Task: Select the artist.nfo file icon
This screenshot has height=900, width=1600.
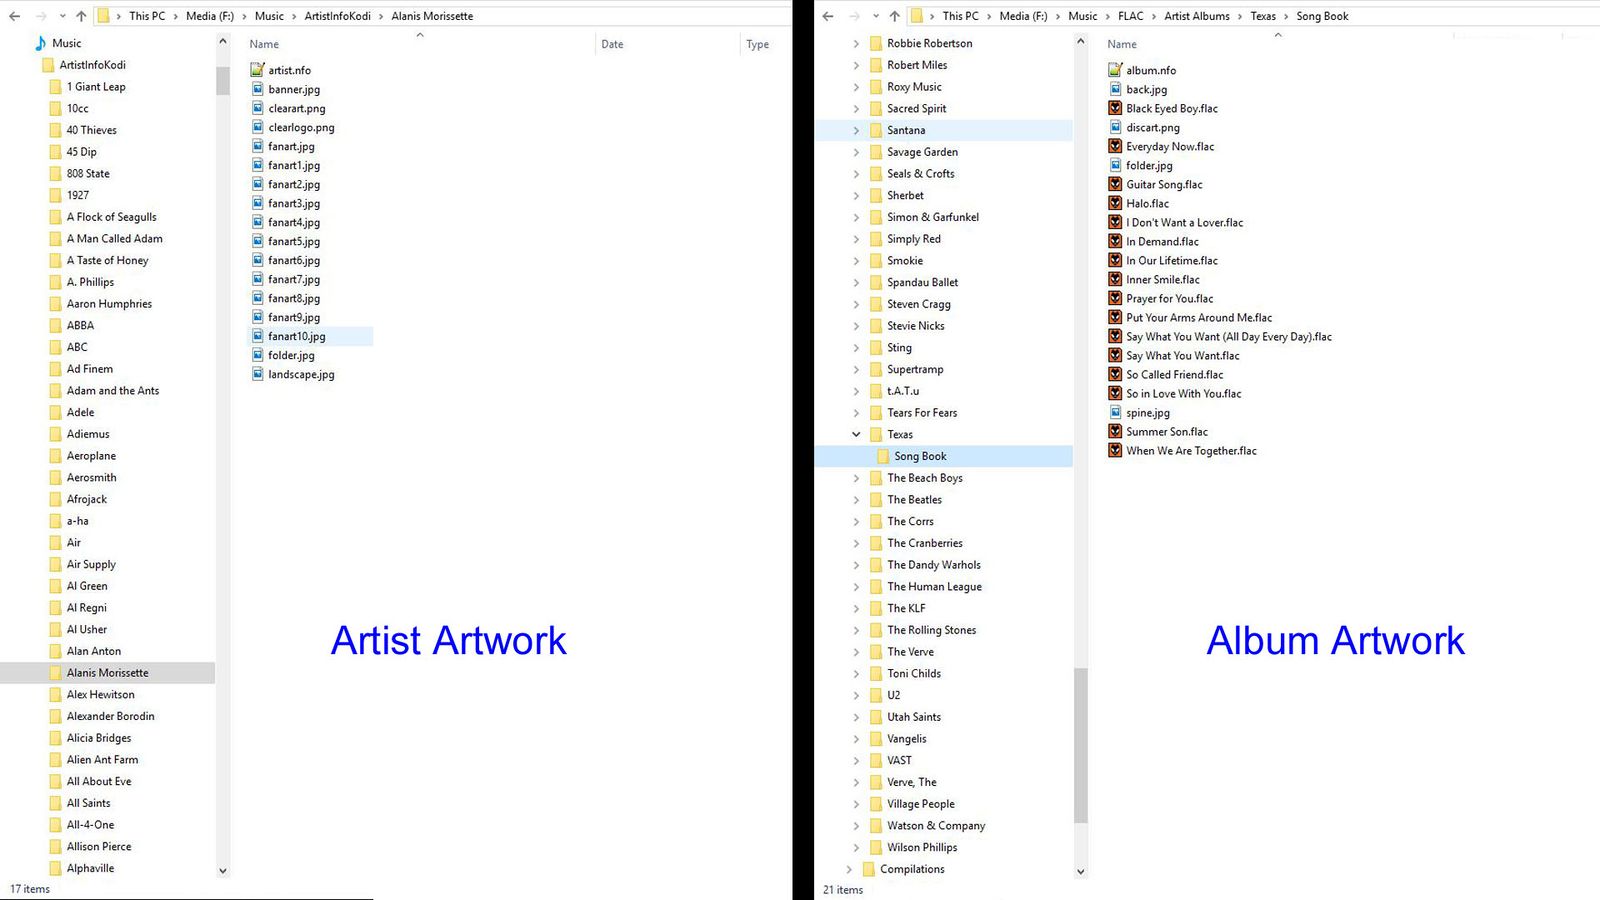Action: pyautogui.click(x=257, y=70)
